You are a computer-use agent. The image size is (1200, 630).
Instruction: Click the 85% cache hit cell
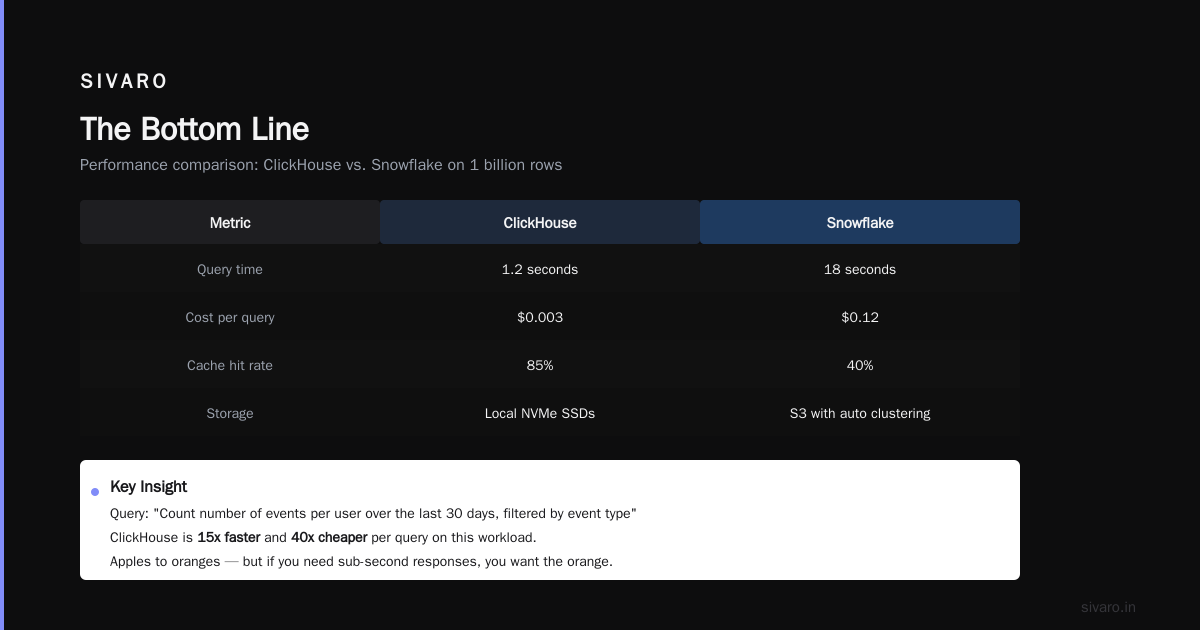[x=540, y=366]
